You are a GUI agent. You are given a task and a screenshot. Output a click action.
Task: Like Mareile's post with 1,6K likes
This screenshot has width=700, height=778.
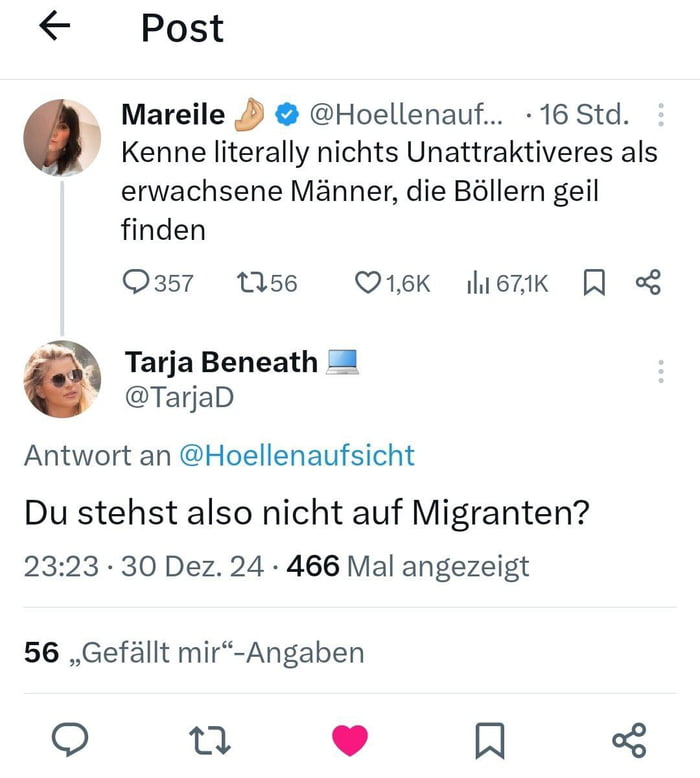369,284
